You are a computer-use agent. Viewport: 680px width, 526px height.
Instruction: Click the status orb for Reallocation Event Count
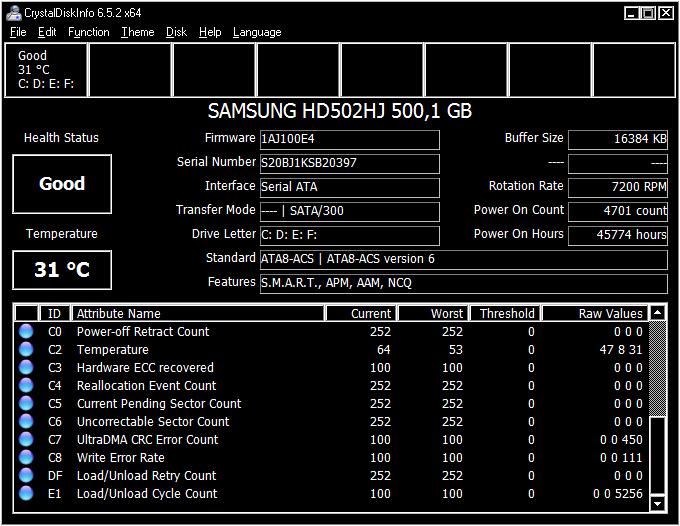pos(26,386)
